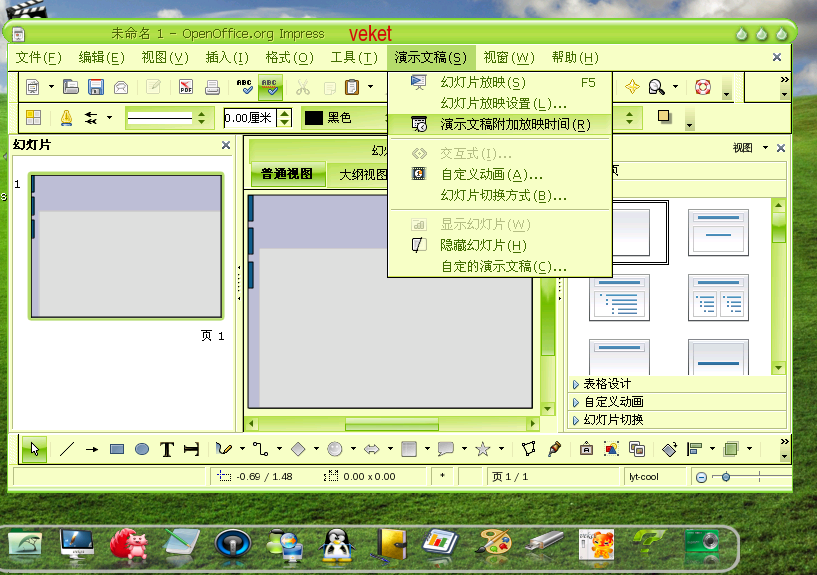Choose 隐藏幻灯片(H) menu entry

click(500, 245)
